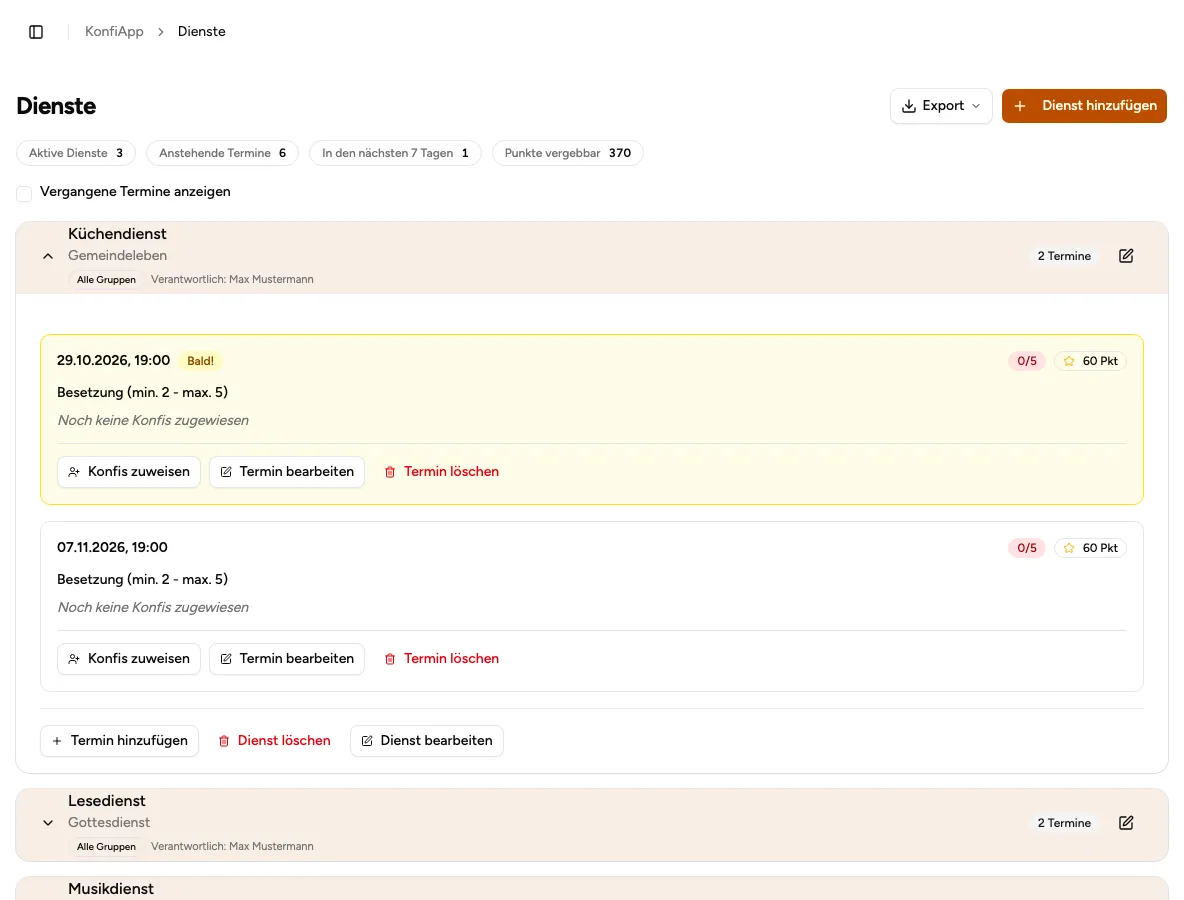1184x900 pixels.
Task: Click the Küchendienst section title
Action: click(117, 234)
